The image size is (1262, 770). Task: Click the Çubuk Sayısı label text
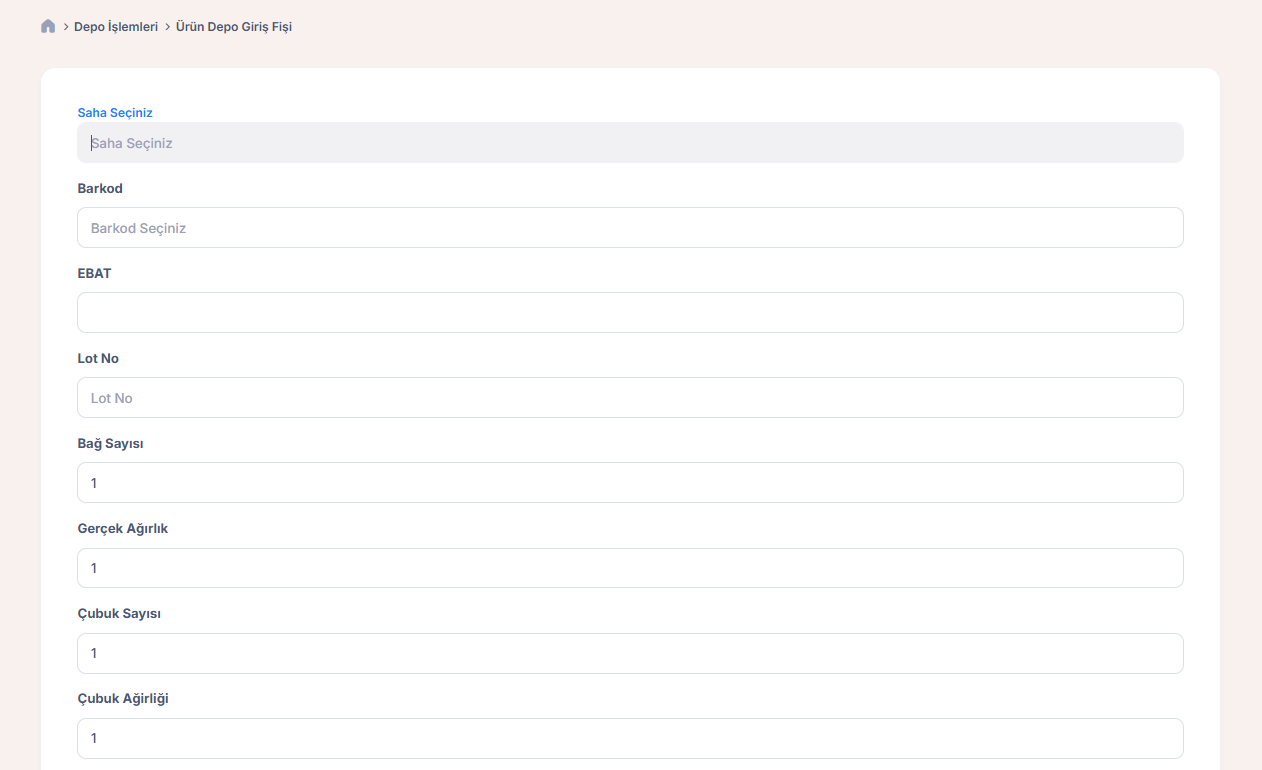(119, 613)
